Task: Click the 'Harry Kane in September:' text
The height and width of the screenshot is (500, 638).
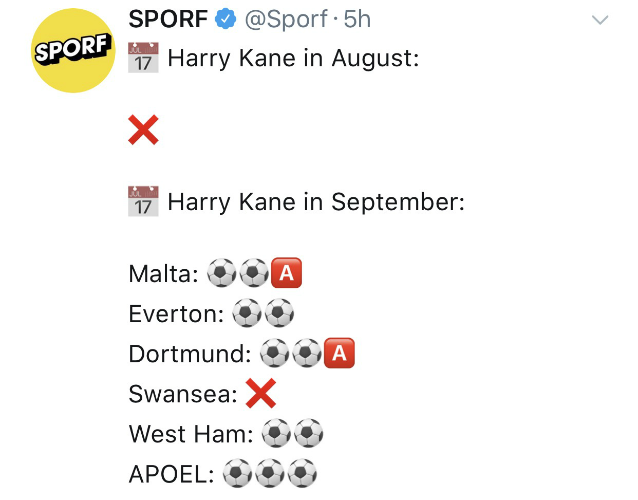Action: [316, 202]
